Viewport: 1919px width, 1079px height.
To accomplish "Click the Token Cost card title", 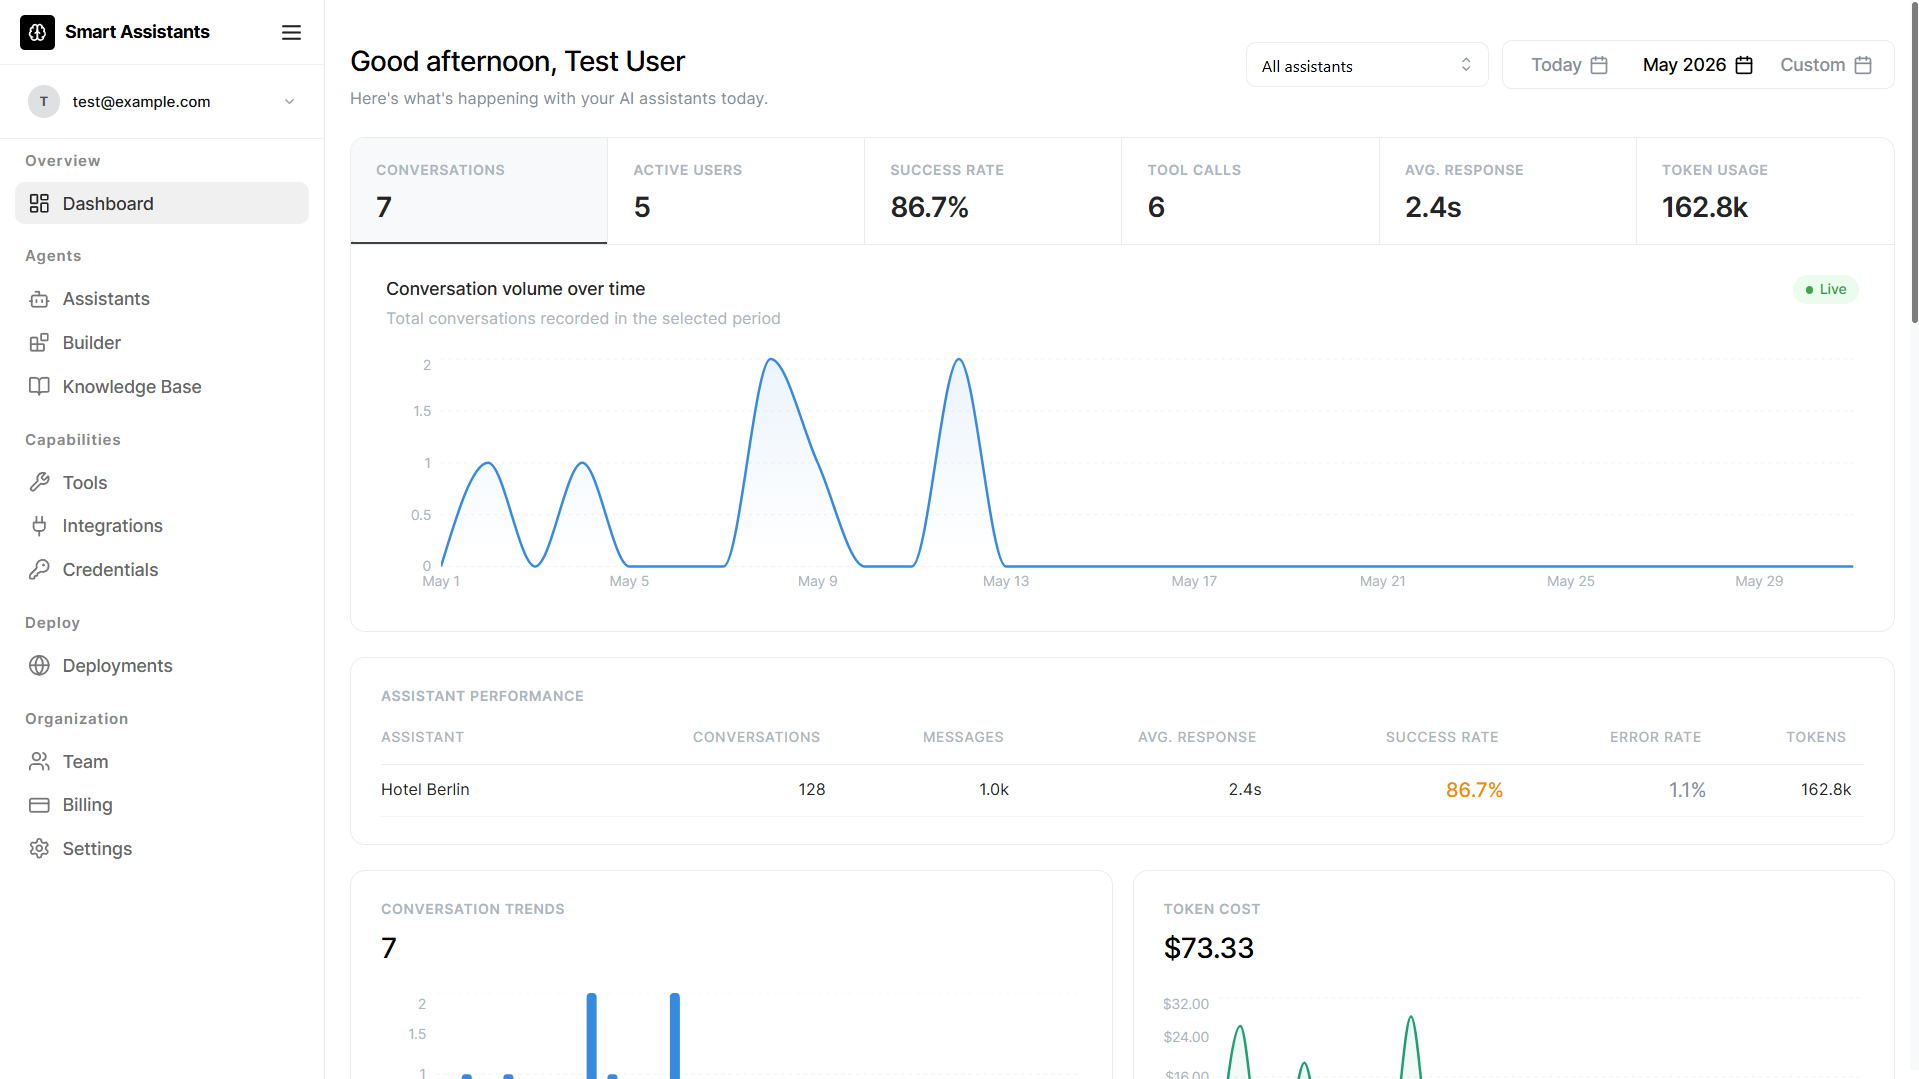I will [x=1212, y=909].
